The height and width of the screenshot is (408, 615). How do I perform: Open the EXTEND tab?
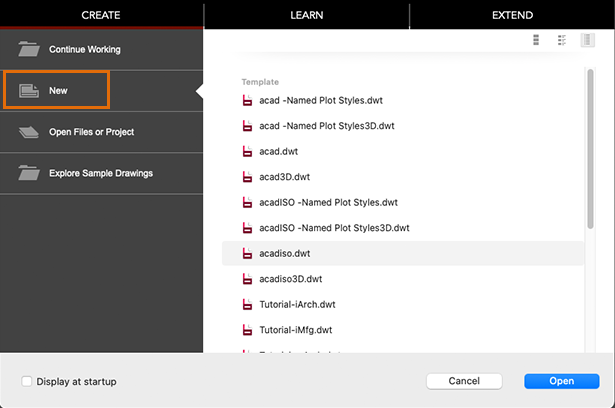512,15
